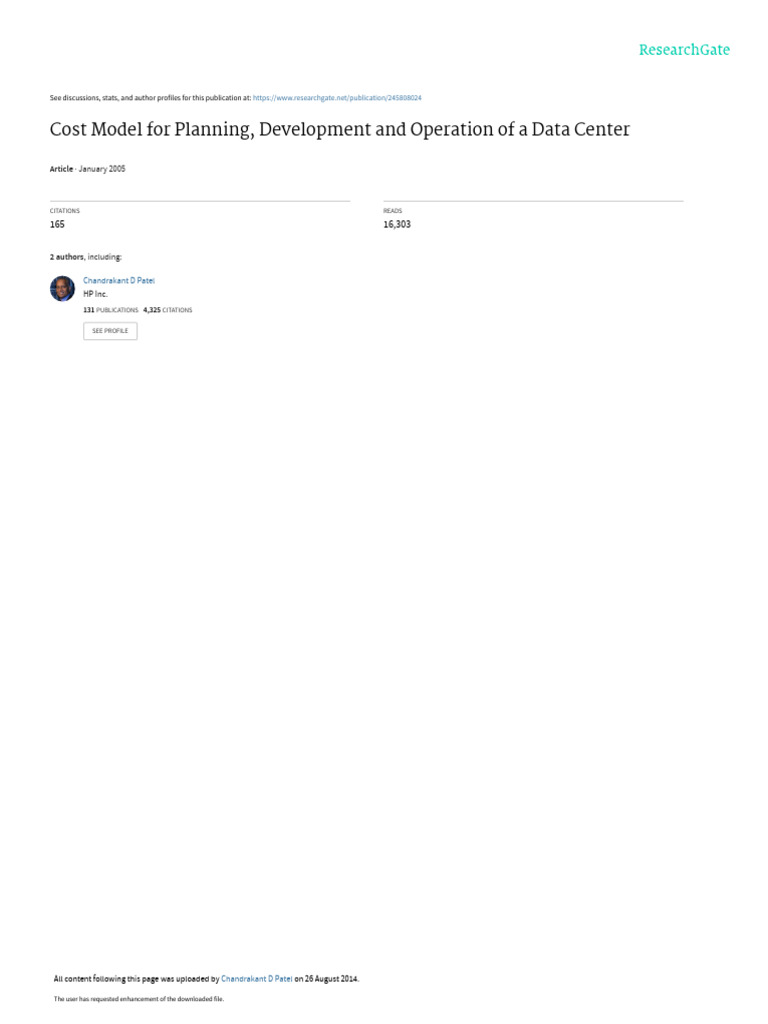
Task: Click the ResearchGate logo
Action: (x=684, y=50)
